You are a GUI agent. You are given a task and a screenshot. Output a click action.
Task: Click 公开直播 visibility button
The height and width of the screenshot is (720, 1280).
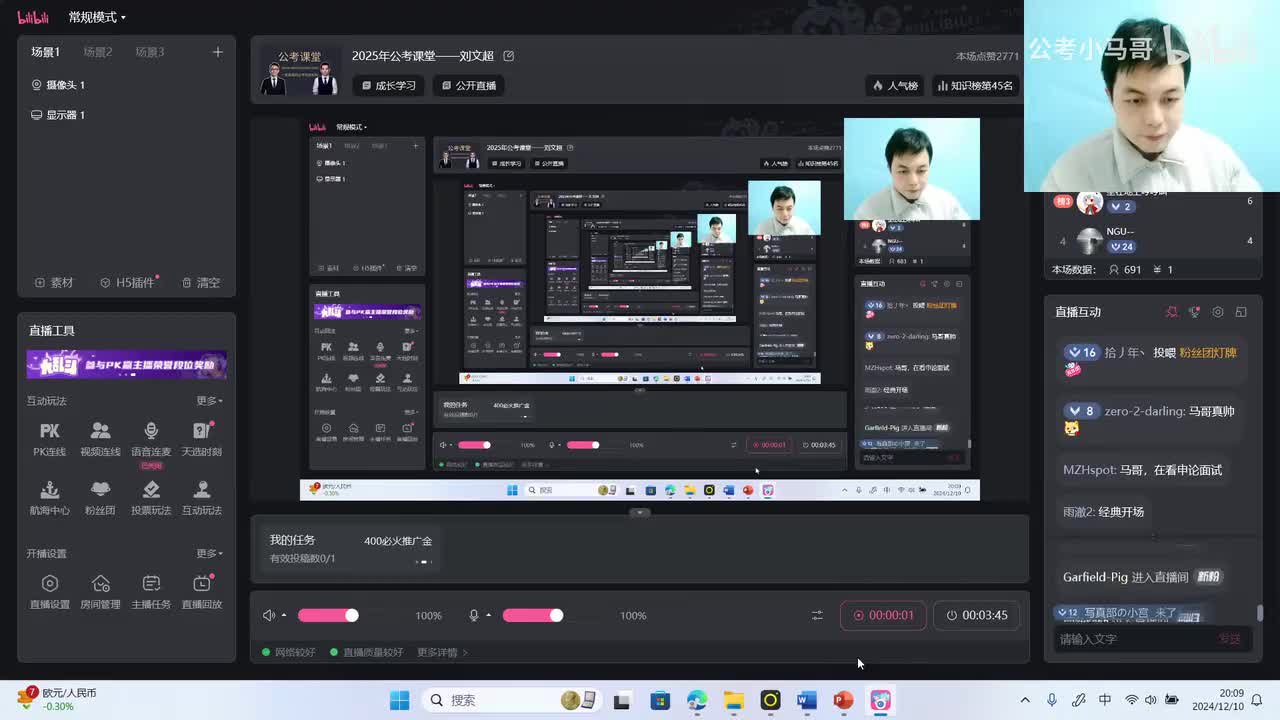(x=469, y=85)
